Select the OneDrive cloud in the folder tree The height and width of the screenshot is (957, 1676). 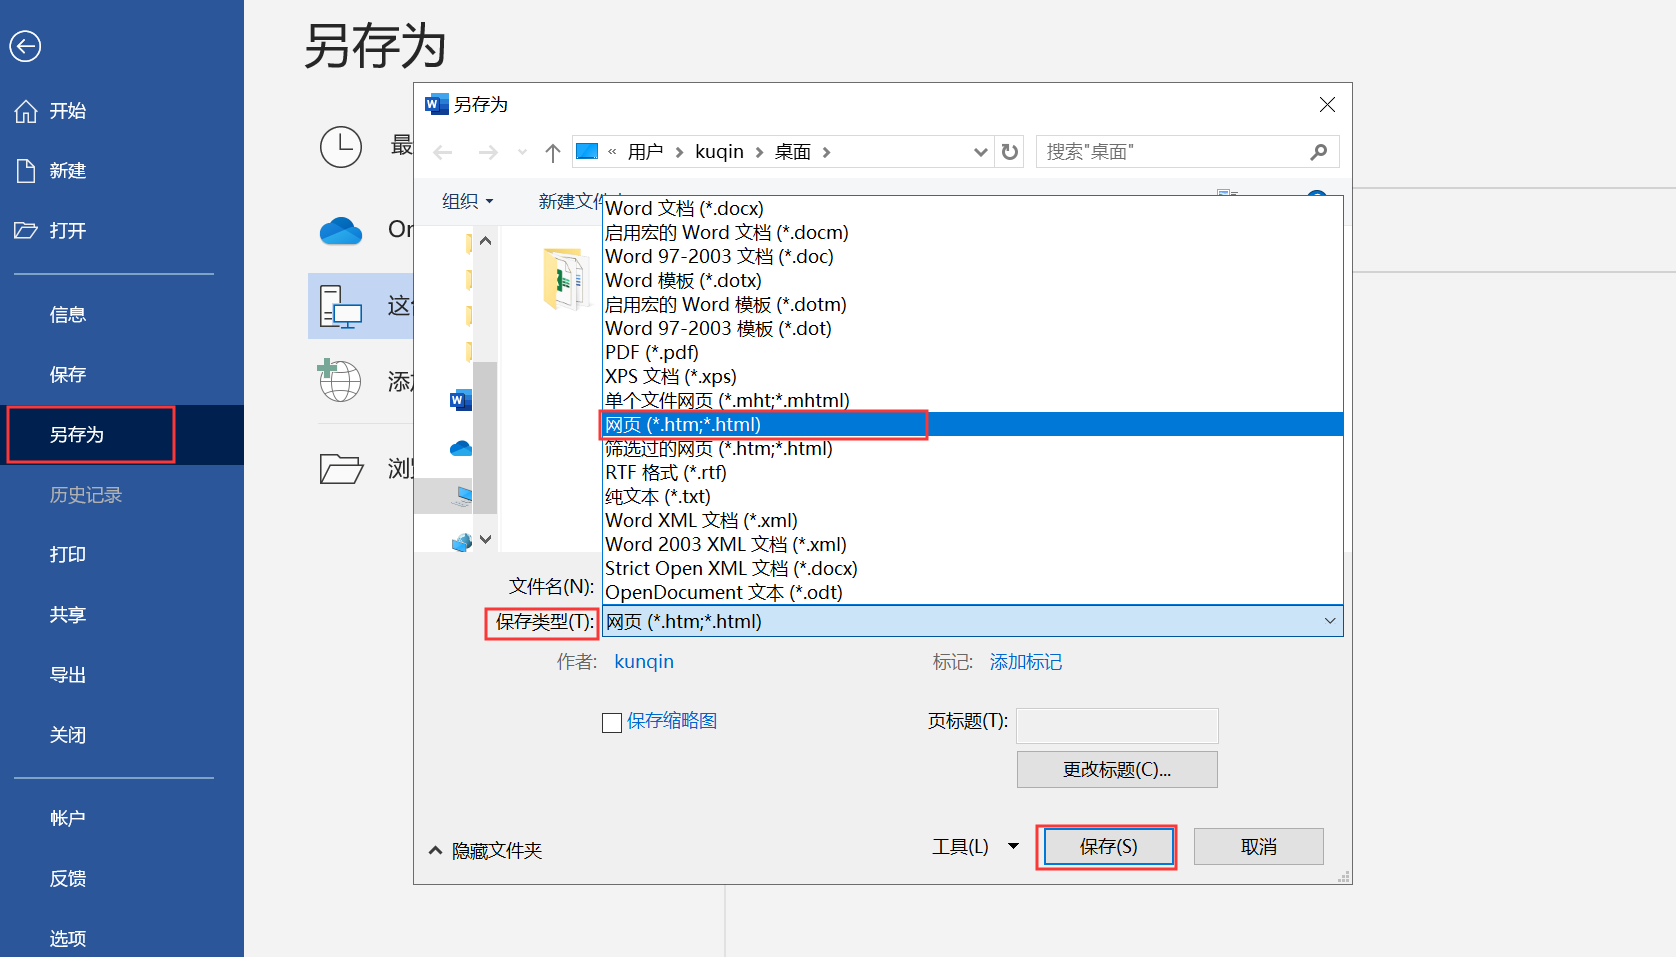point(460,448)
